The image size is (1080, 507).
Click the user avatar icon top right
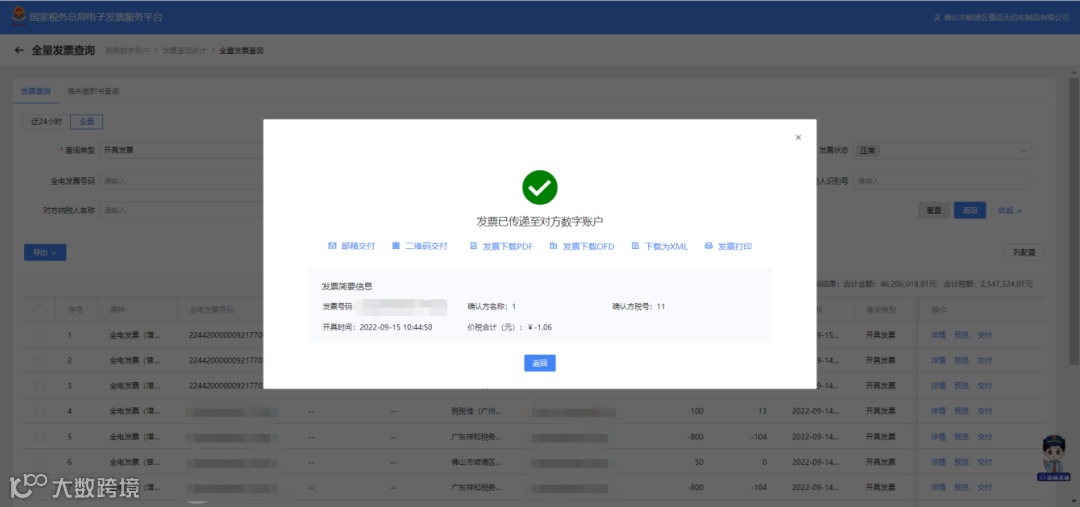click(937, 17)
